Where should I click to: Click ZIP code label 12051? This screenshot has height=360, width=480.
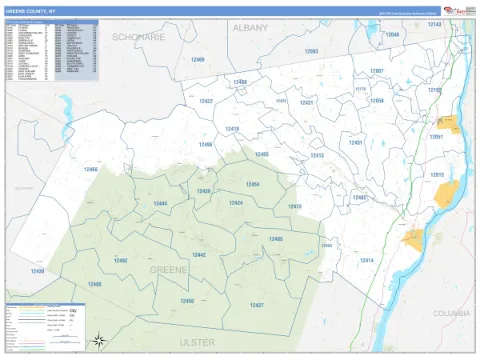point(436,137)
